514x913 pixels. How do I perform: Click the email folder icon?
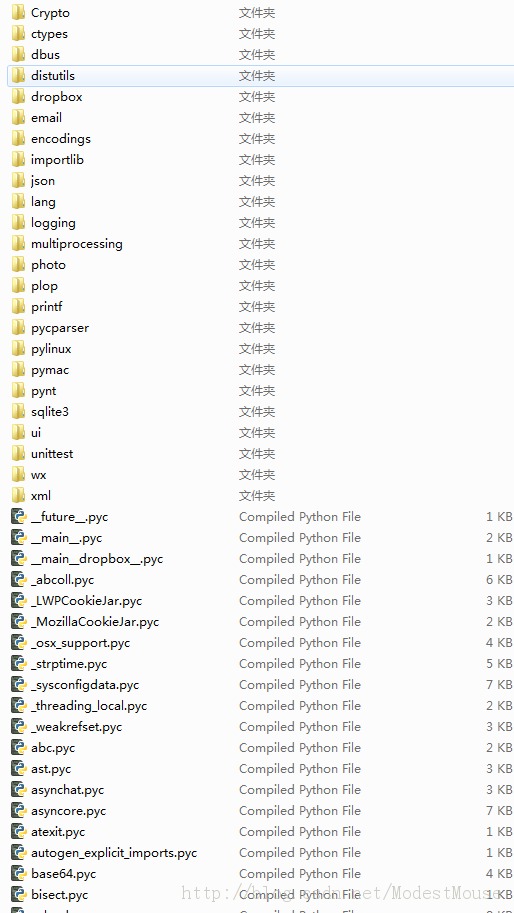(x=18, y=118)
